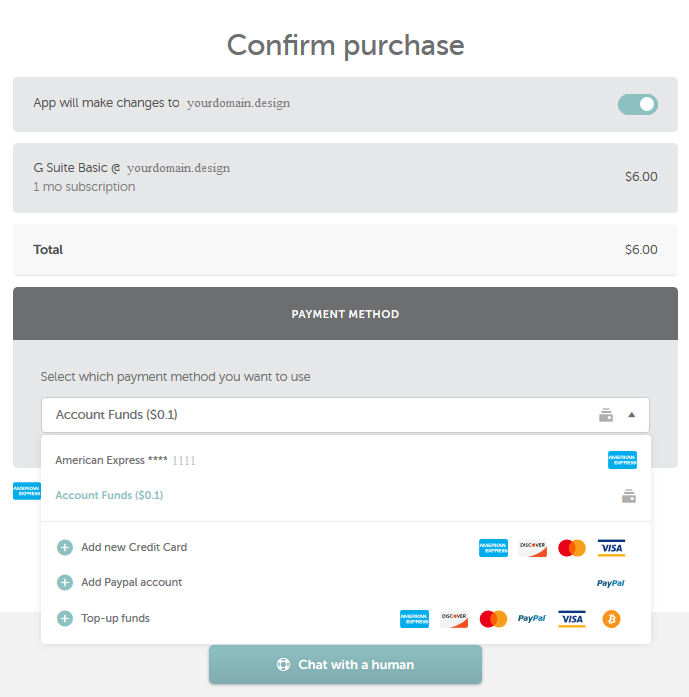Choose Account Funds ($0.1) option
The image size is (689, 697).
[345, 495]
